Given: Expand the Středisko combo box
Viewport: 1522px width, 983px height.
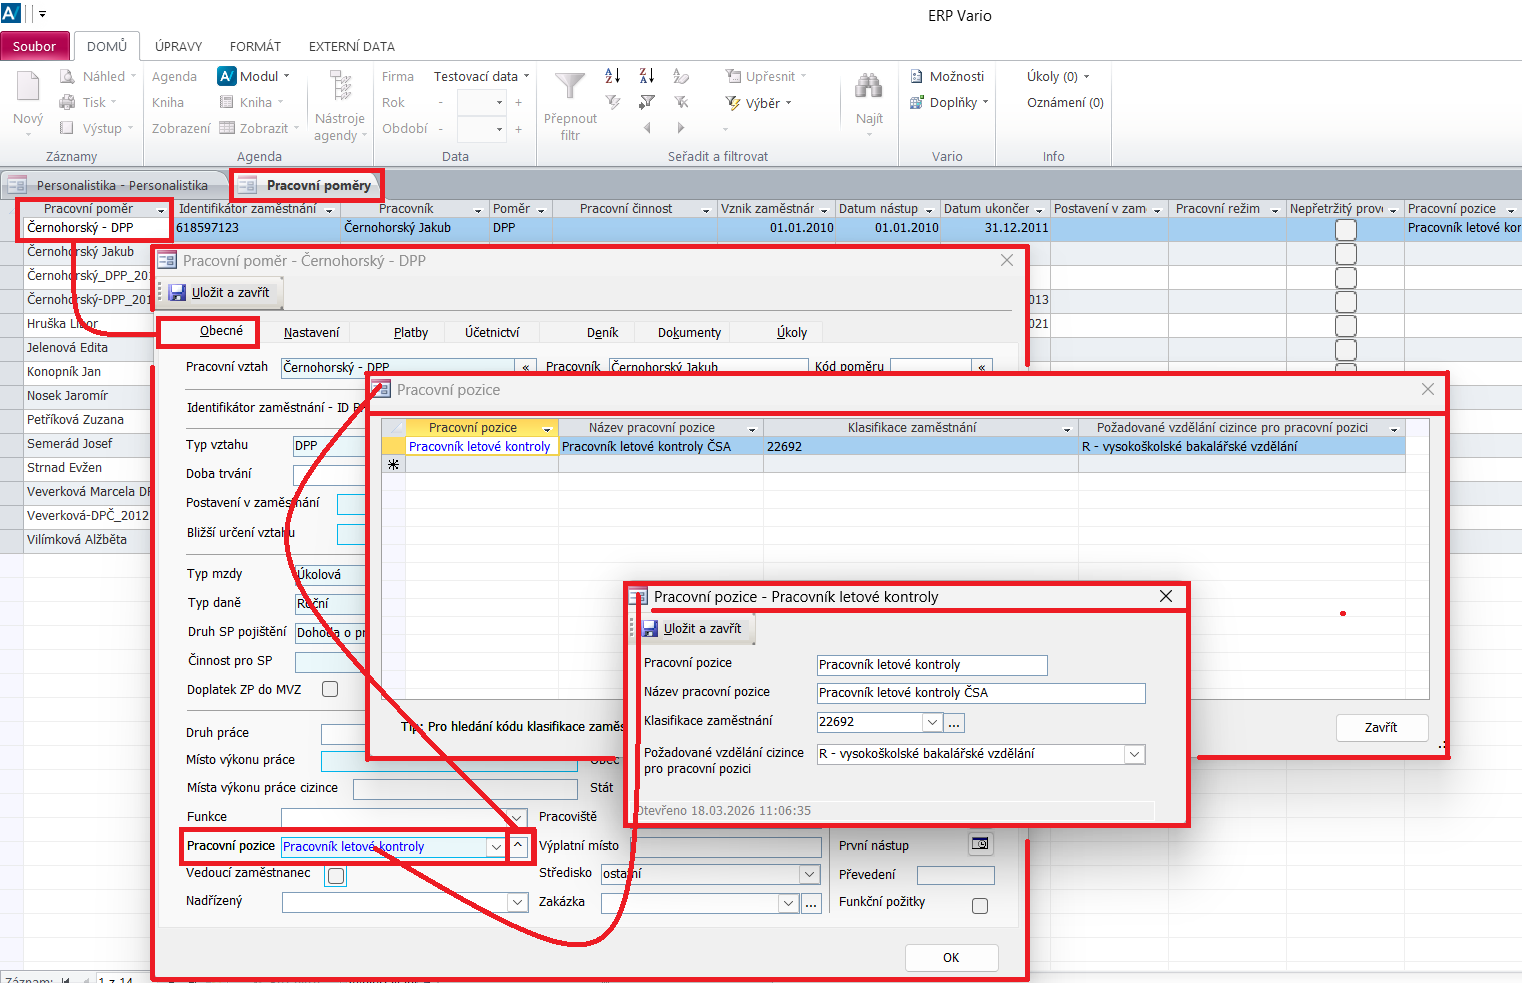Looking at the screenshot, I should [x=810, y=874].
